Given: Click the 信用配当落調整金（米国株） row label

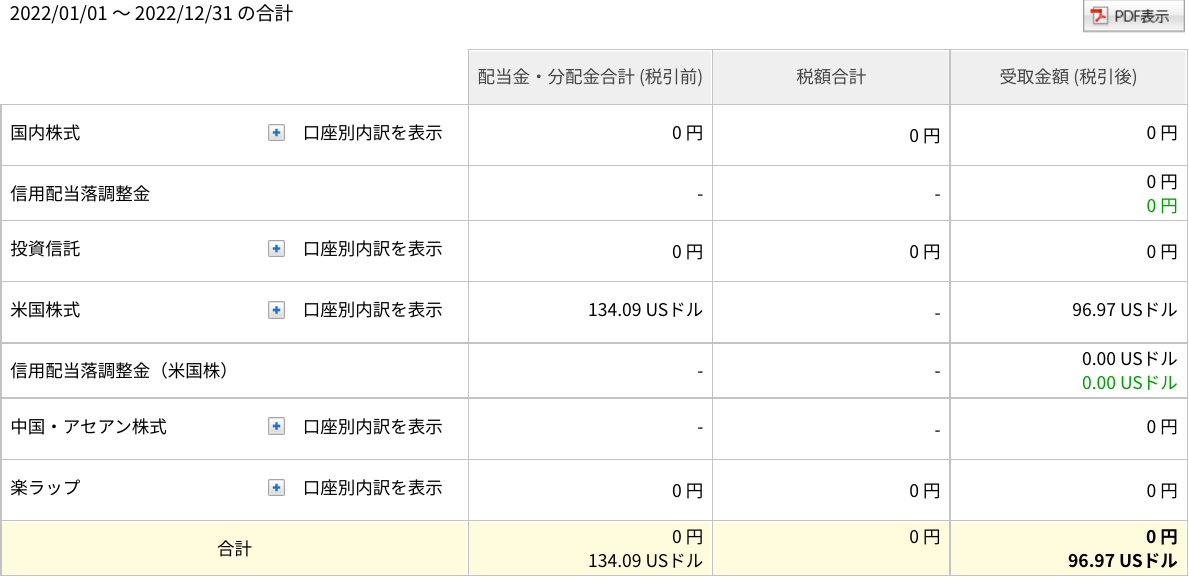Looking at the screenshot, I should pyautogui.click(x=120, y=371).
